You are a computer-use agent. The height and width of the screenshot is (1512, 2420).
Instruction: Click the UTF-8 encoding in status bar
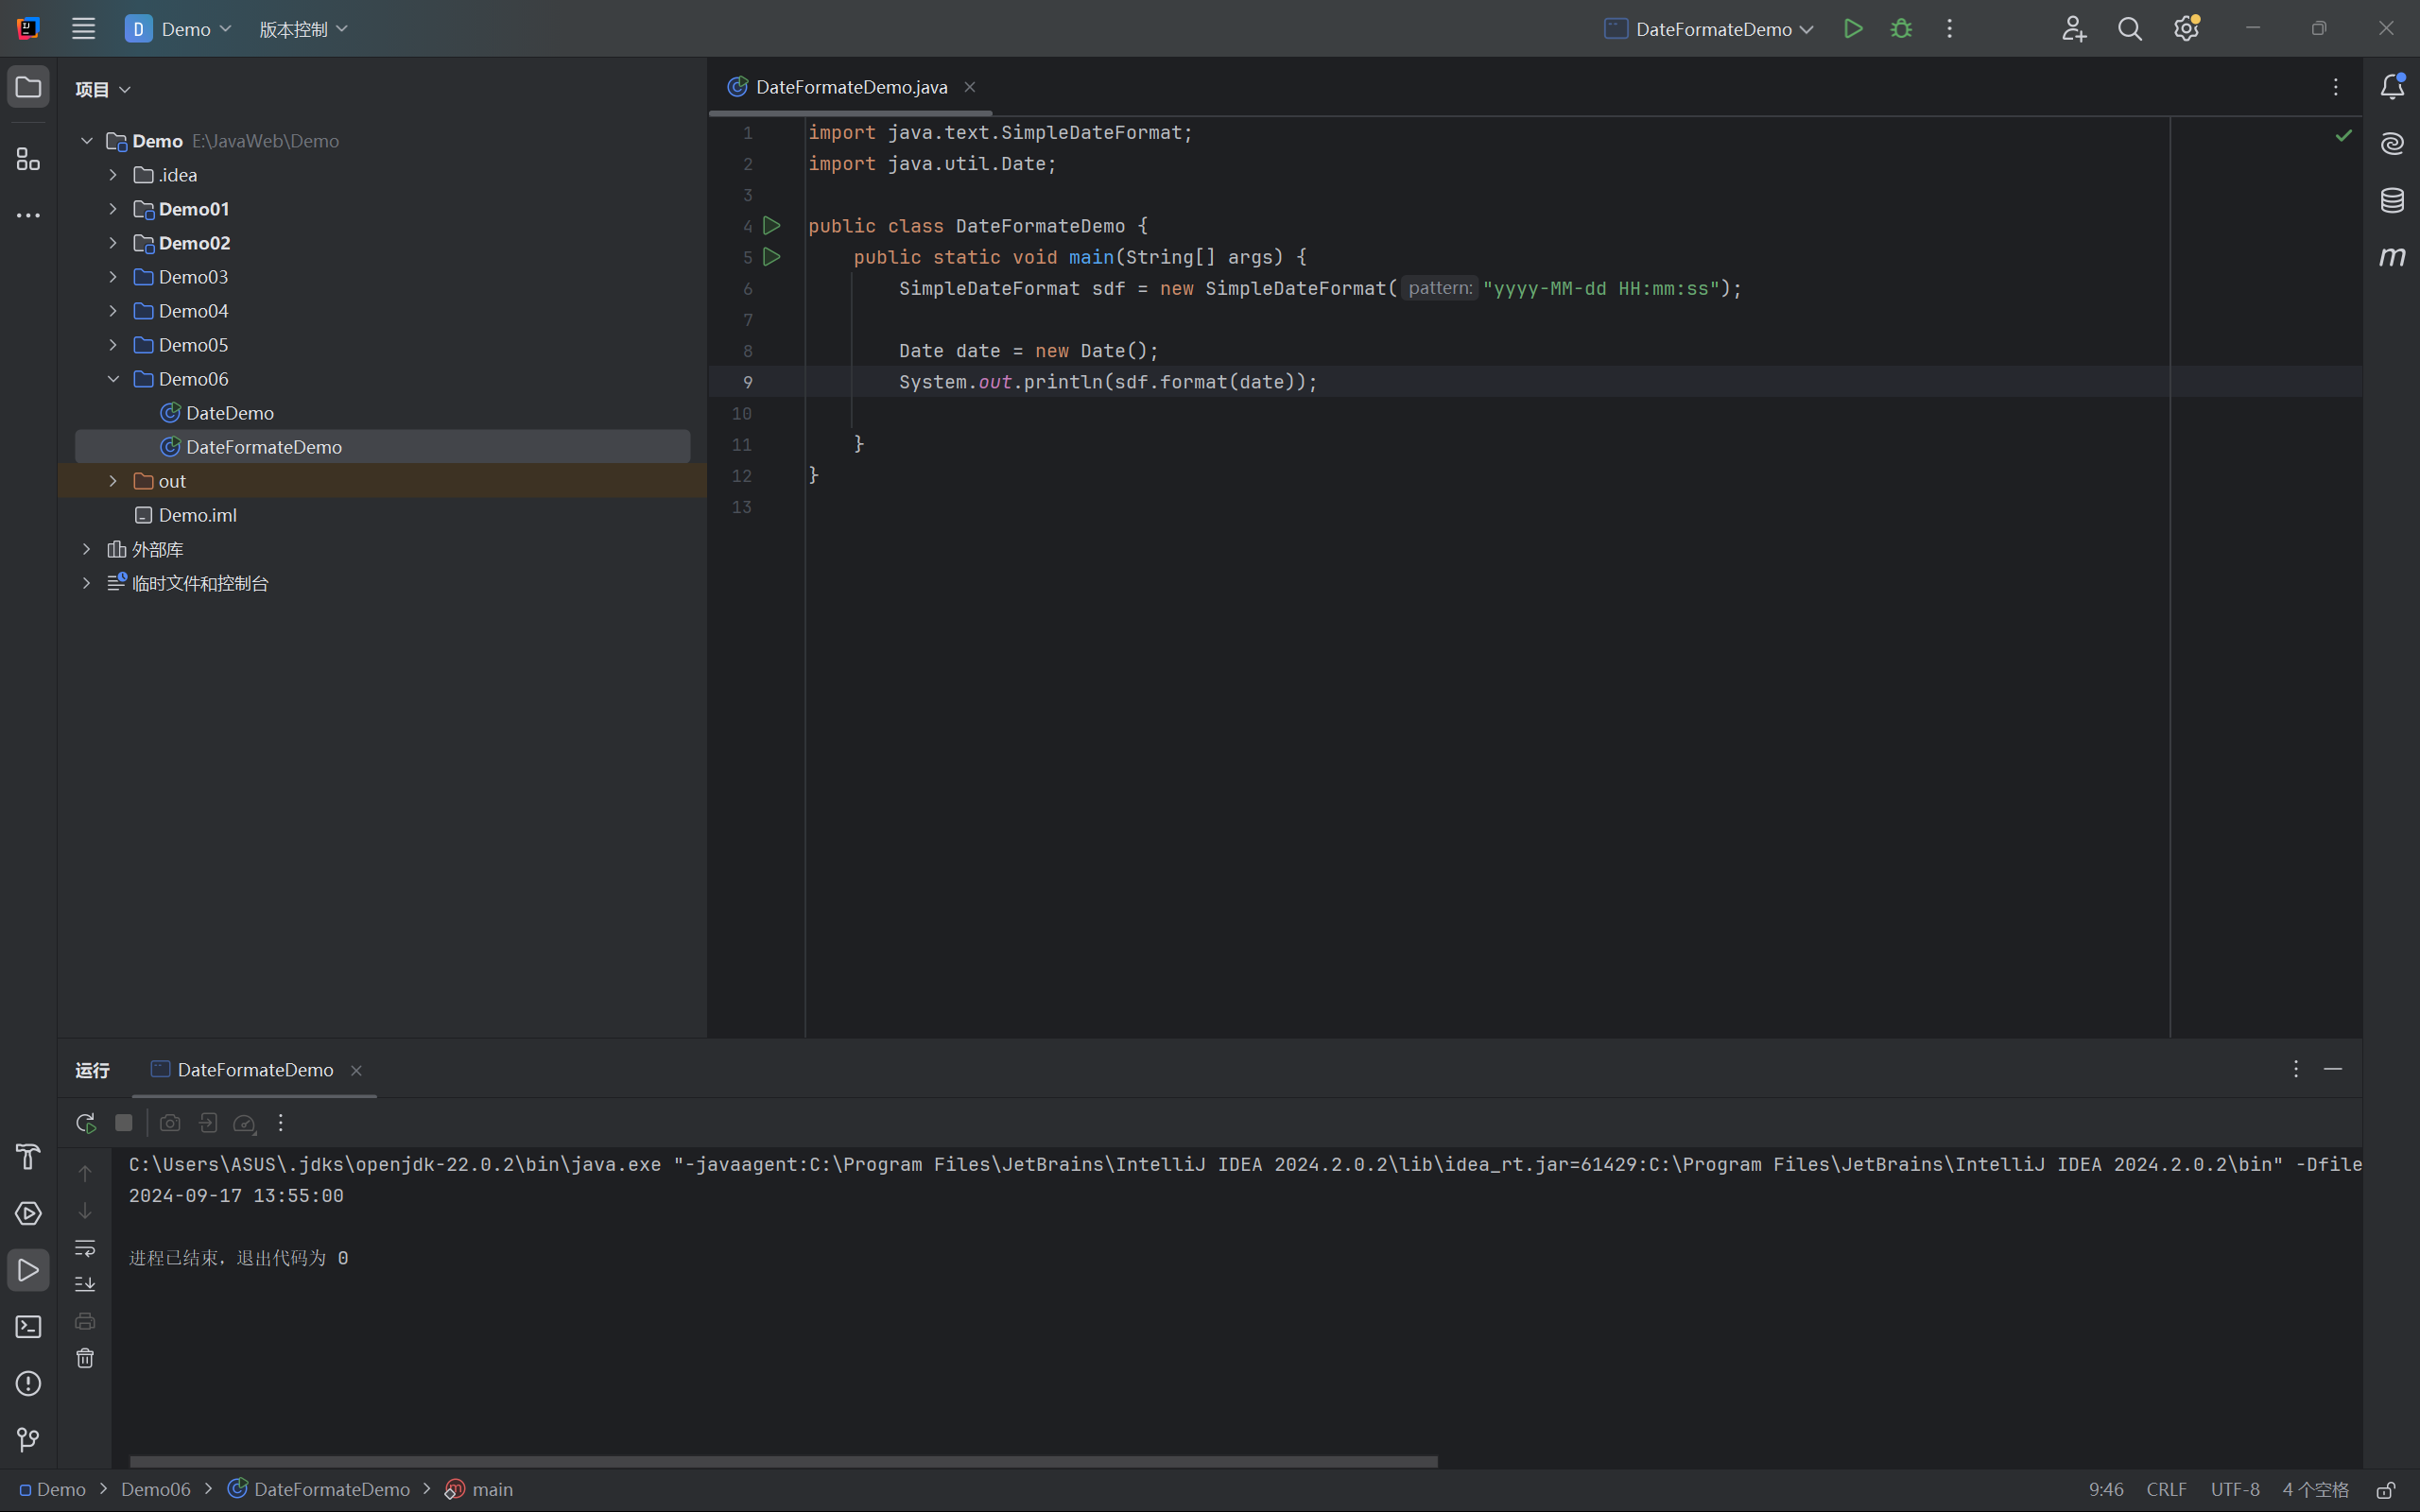[2234, 1489]
